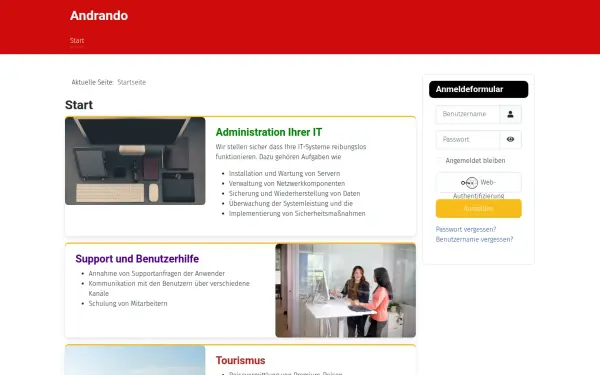Open the Benutzername vergessen? link
The height and width of the screenshot is (375, 600).
(x=474, y=239)
